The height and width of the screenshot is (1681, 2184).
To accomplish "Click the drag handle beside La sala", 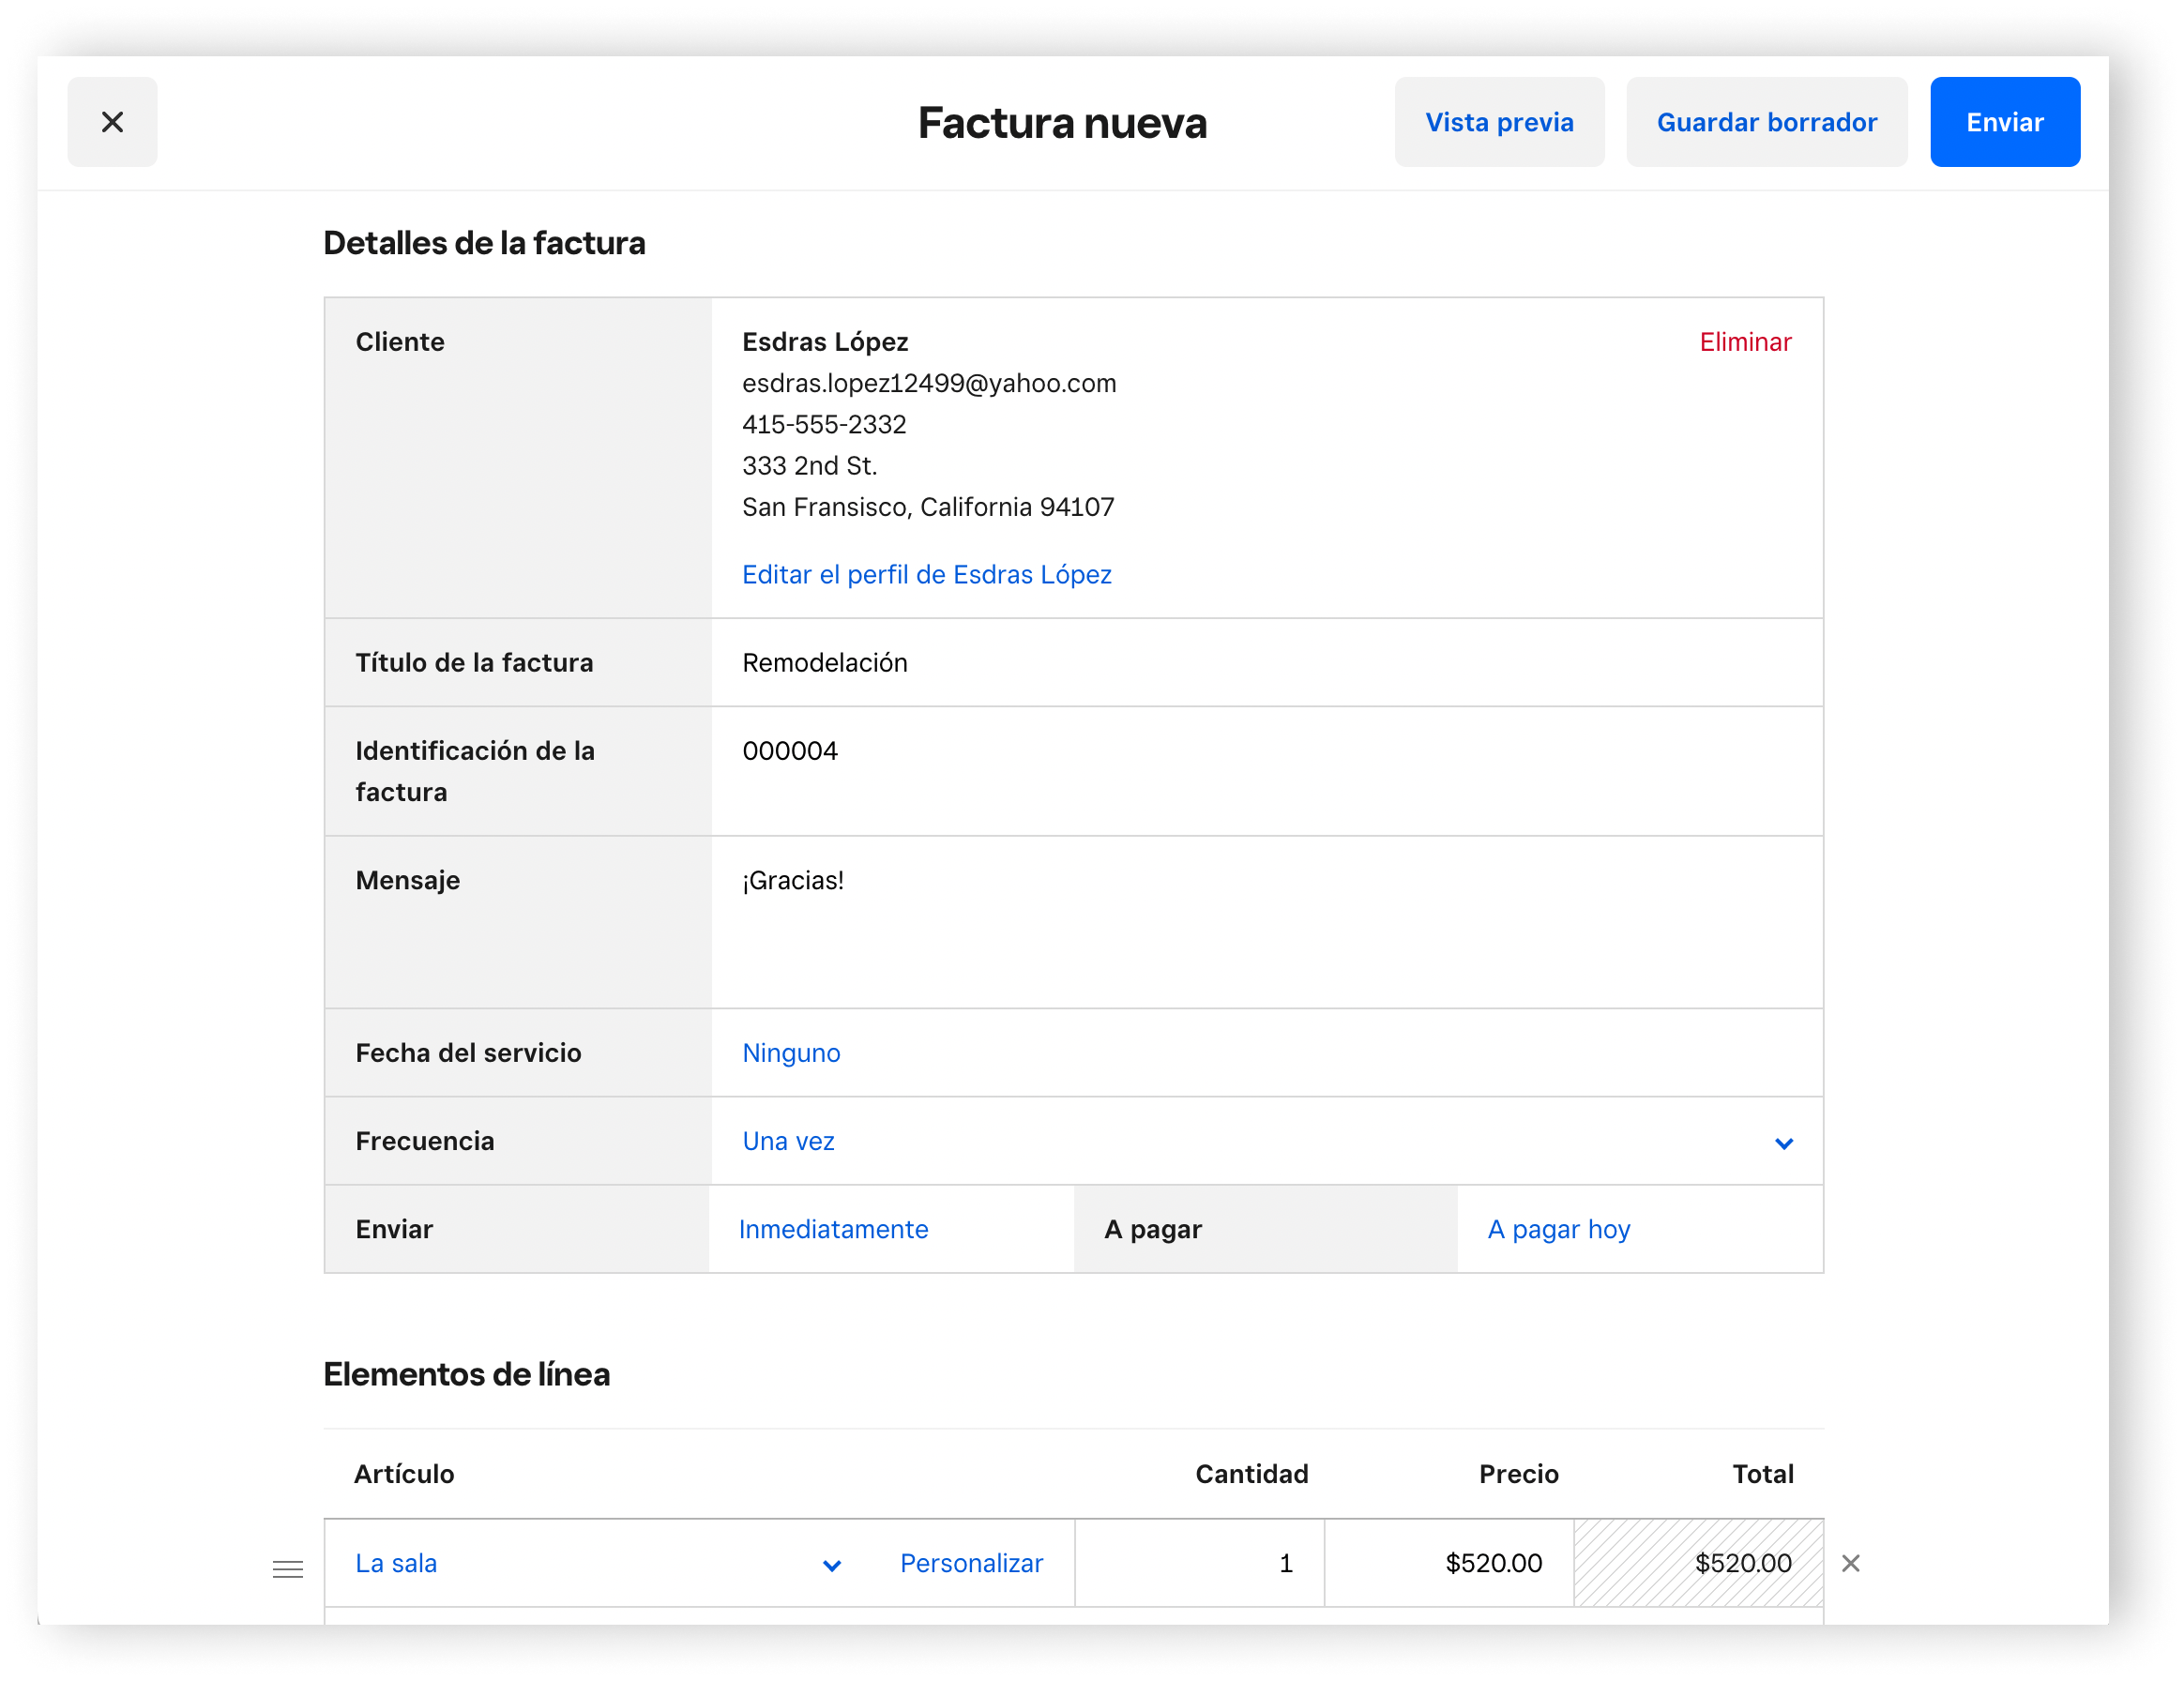I will click(x=288, y=1568).
